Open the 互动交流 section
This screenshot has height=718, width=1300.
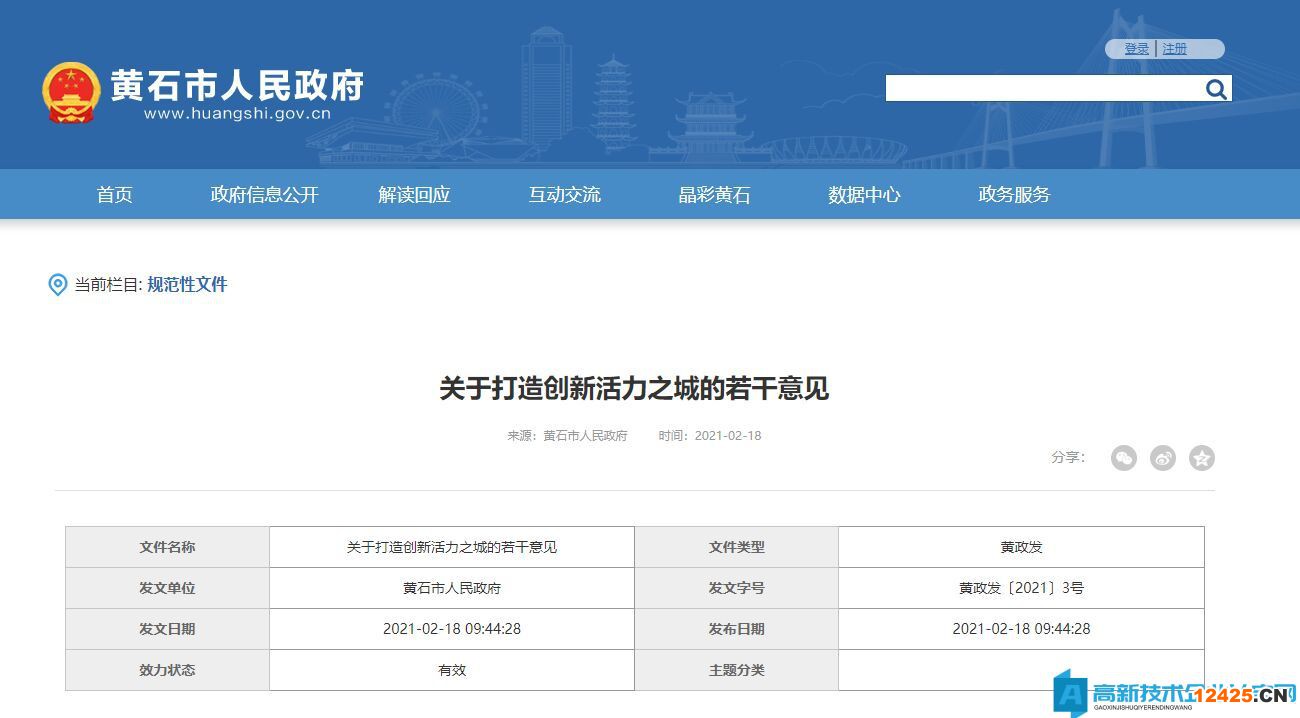564,194
